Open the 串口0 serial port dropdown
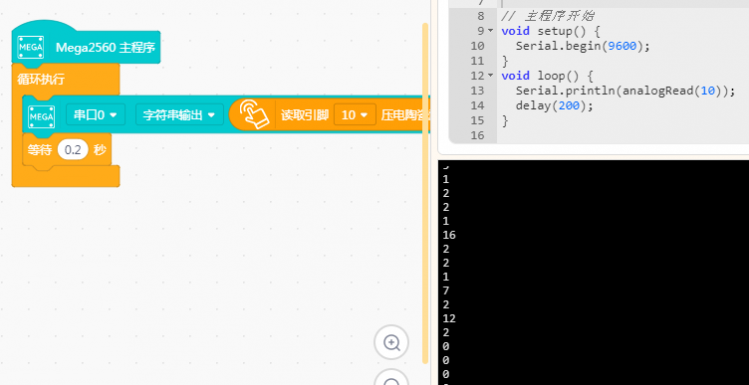Image resolution: width=749 pixels, height=385 pixels. 96,115
